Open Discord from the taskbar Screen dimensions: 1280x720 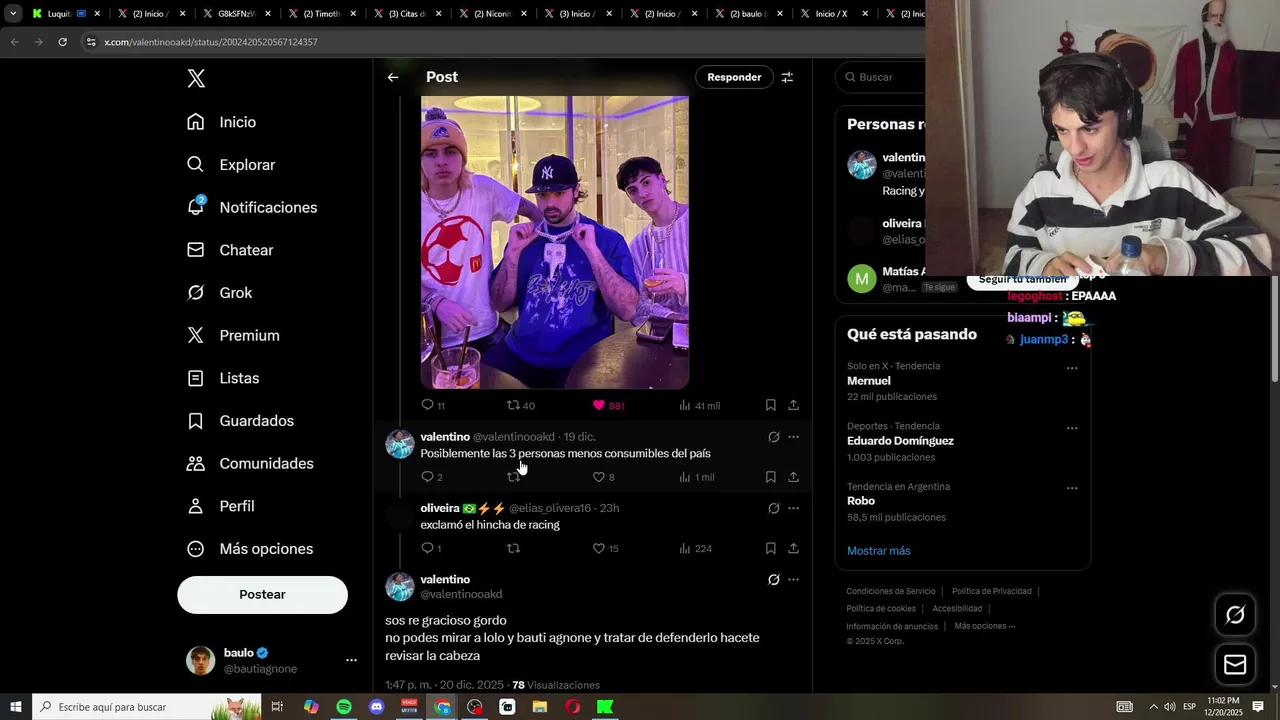pos(376,707)
